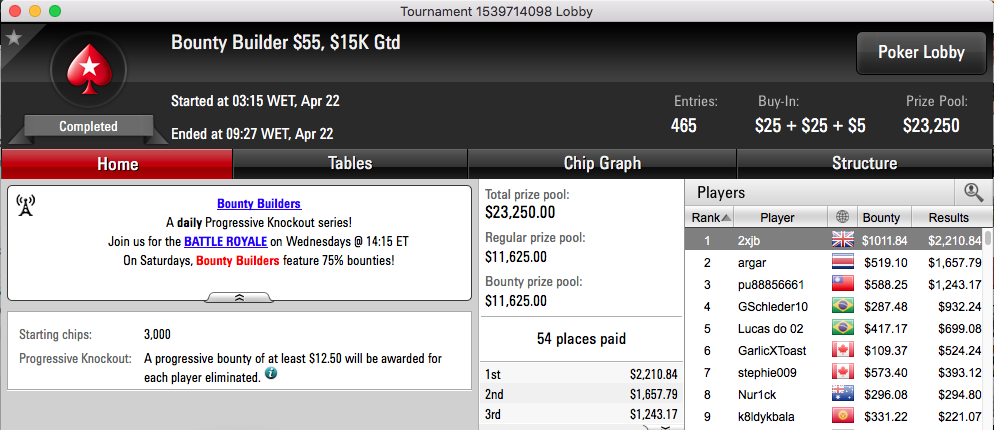Image resolution: width=994 pixels, height=430 pixels.
Task: Click the players list scrollbar thumb
Action: tap(988, 238)
